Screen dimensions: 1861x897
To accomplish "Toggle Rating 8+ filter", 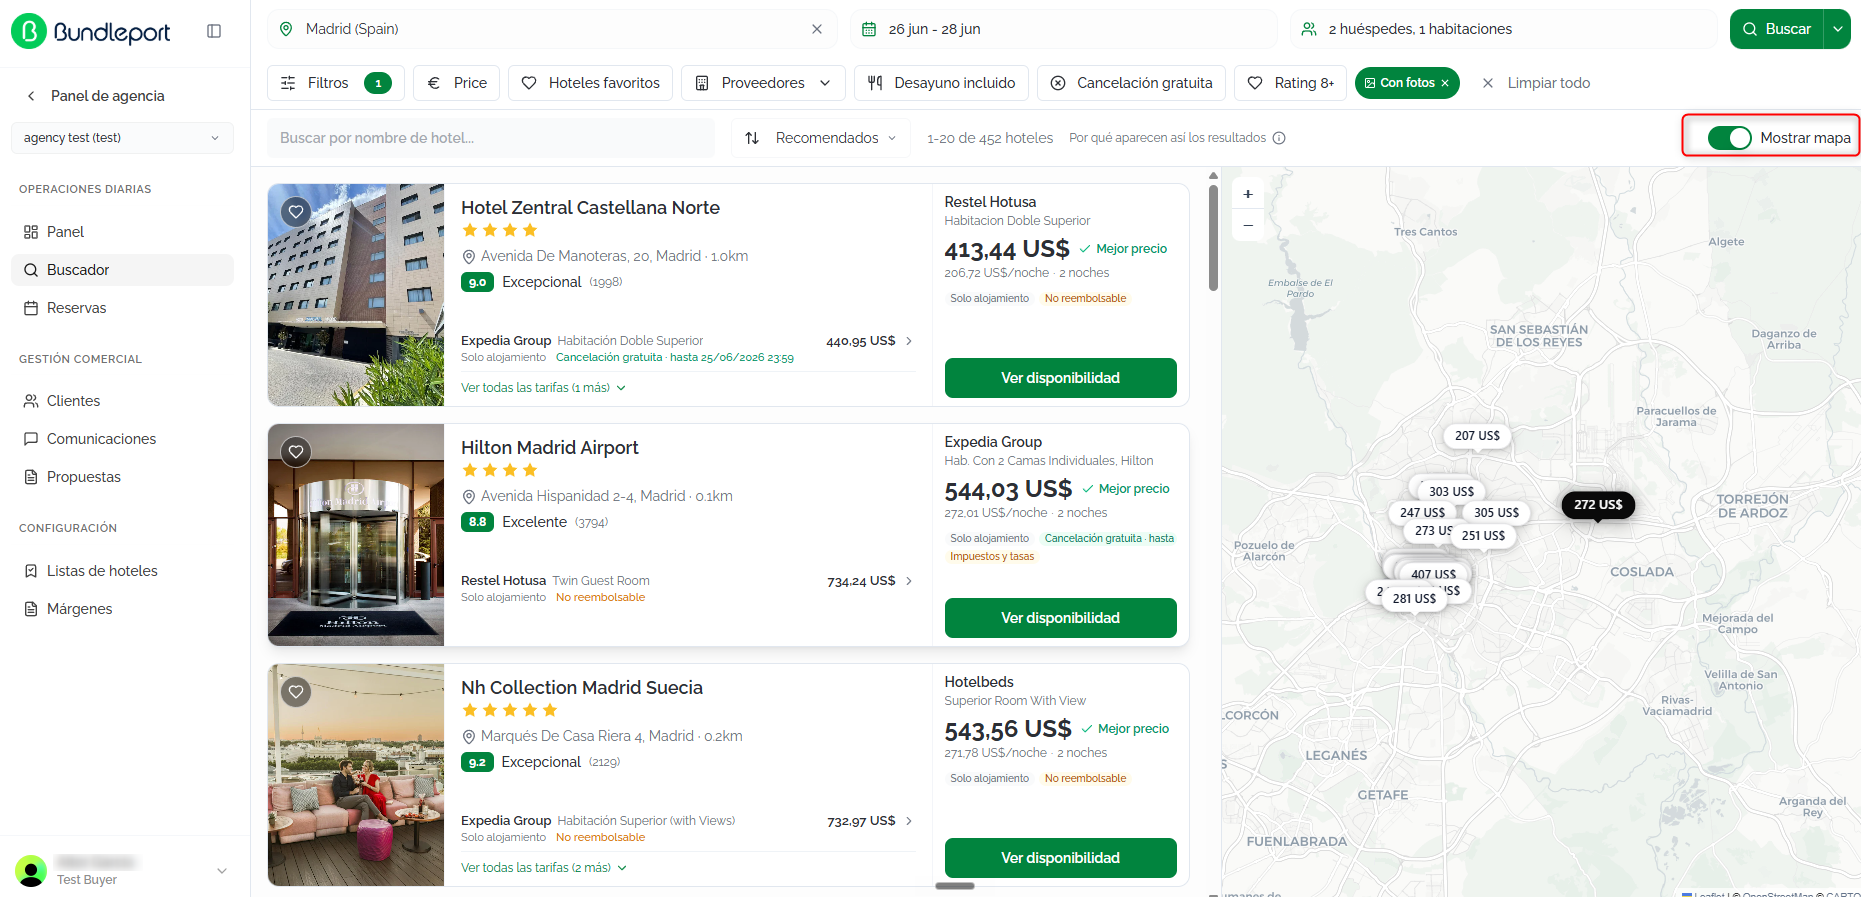I will [1290, 83].
